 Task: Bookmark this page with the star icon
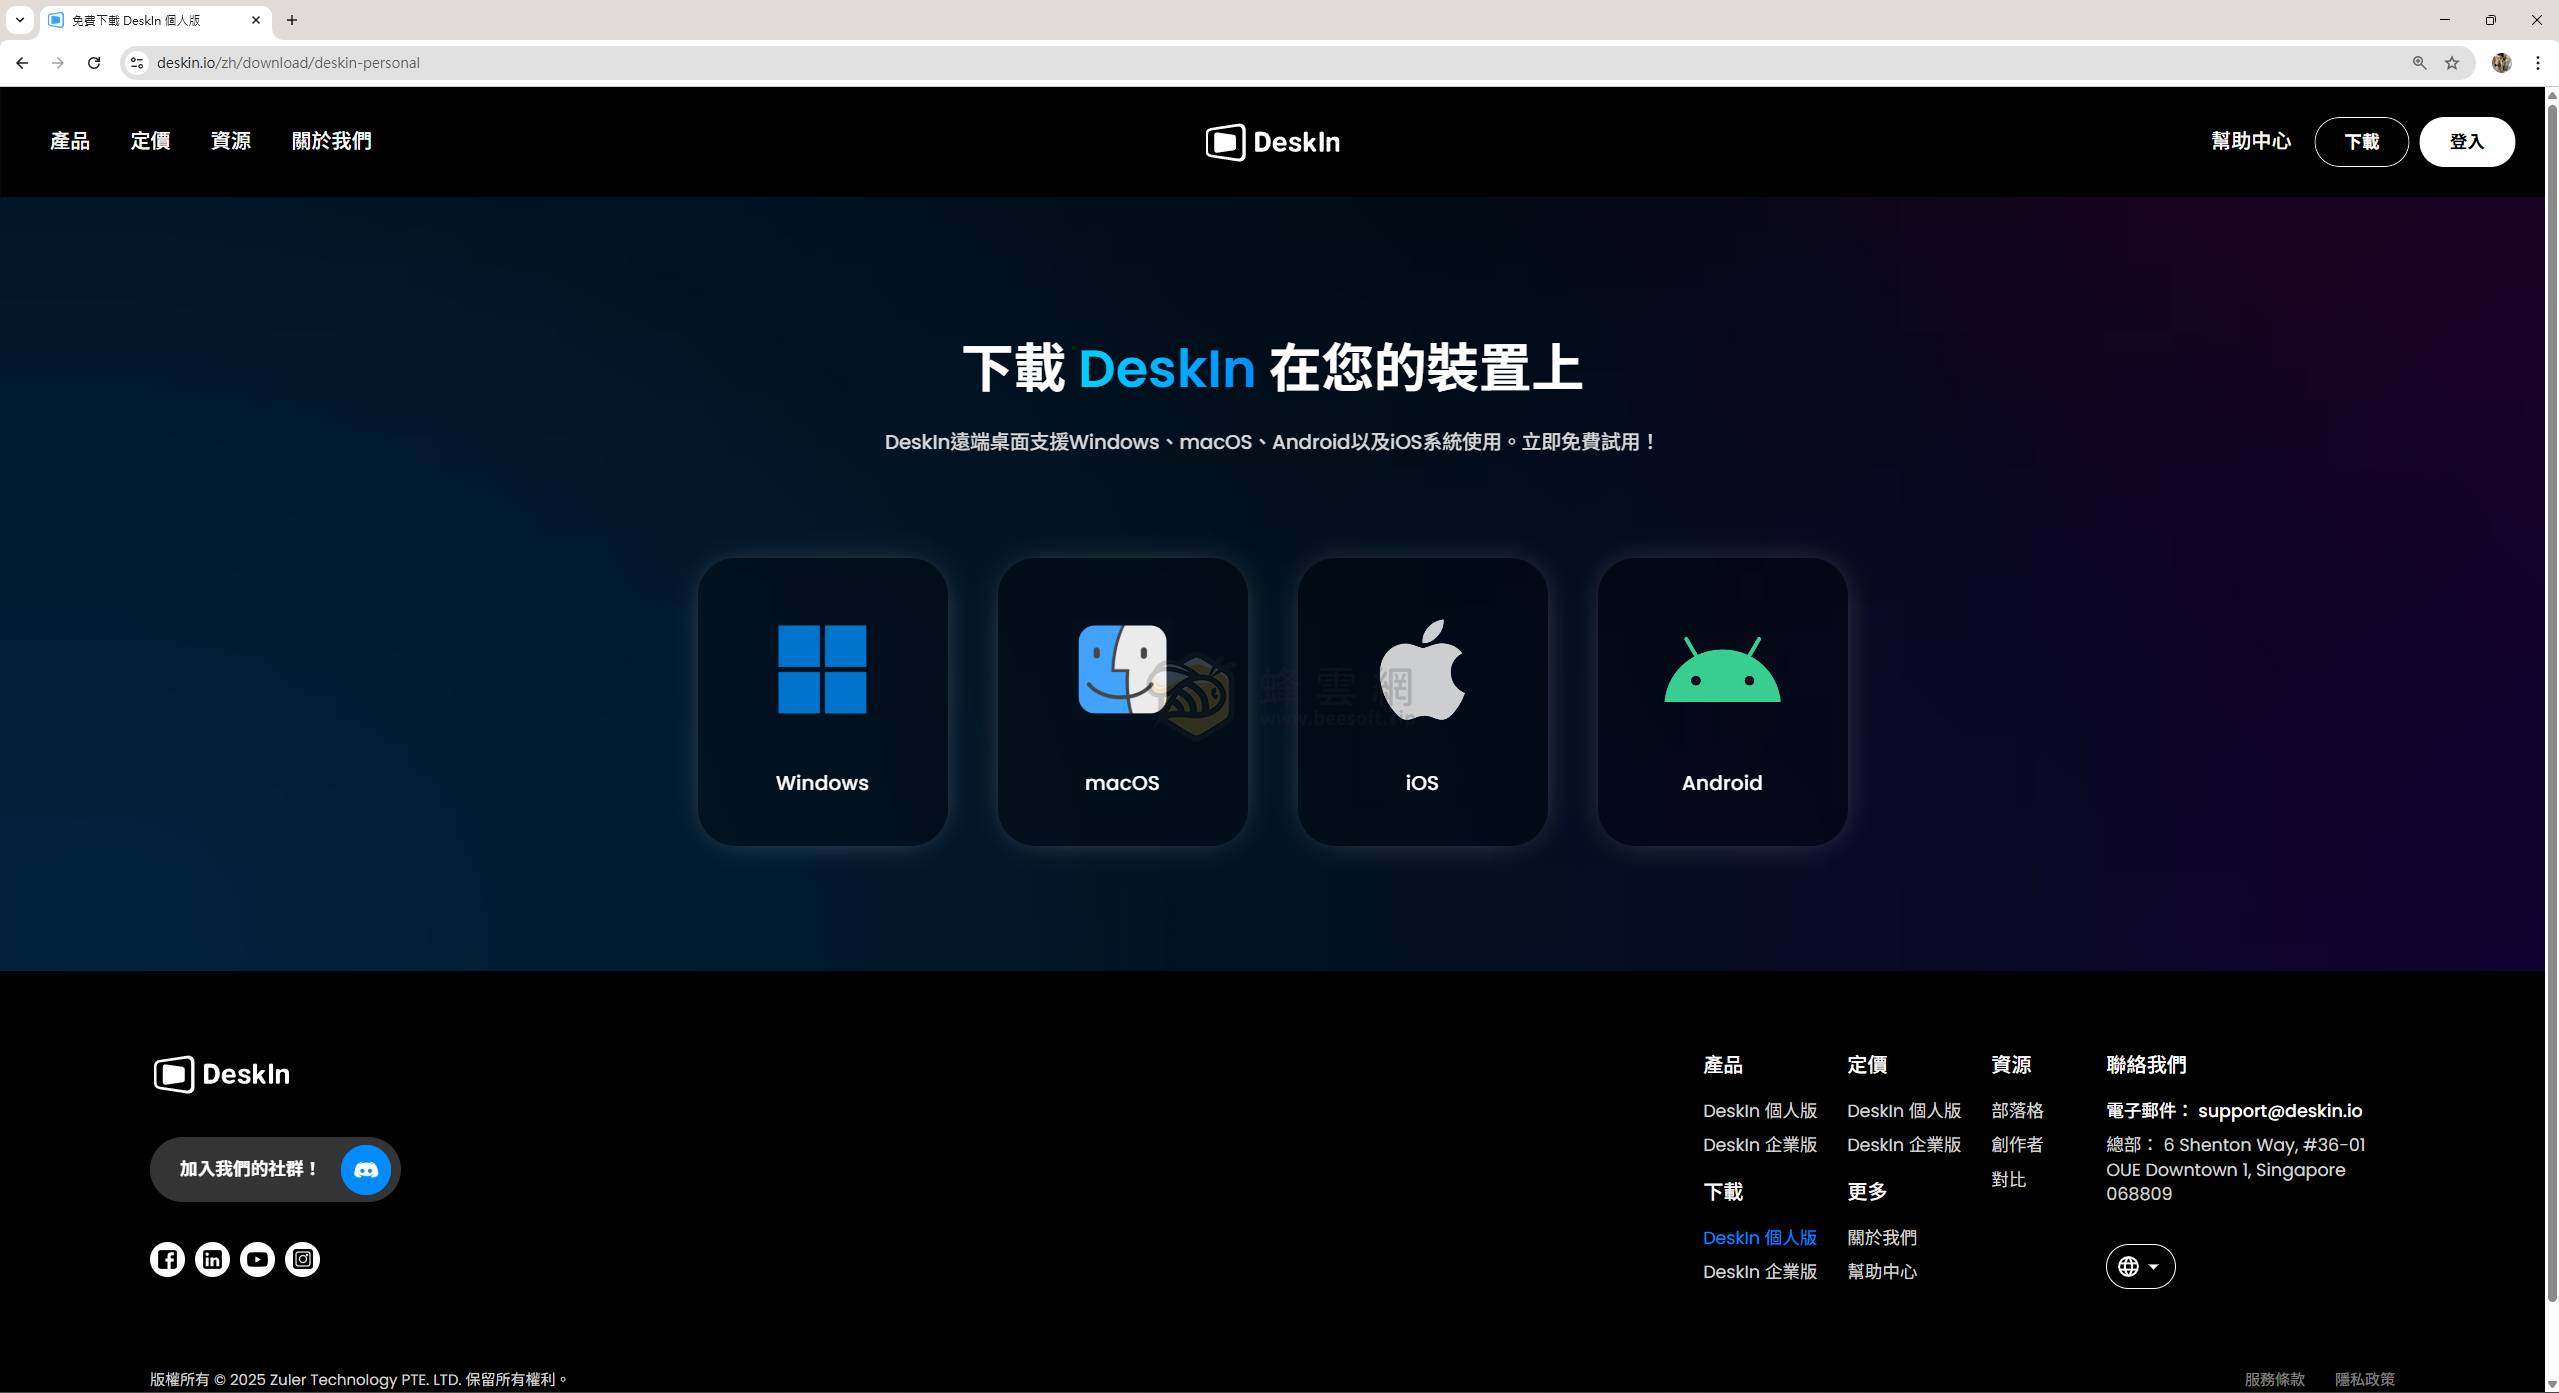[2452, 63]
